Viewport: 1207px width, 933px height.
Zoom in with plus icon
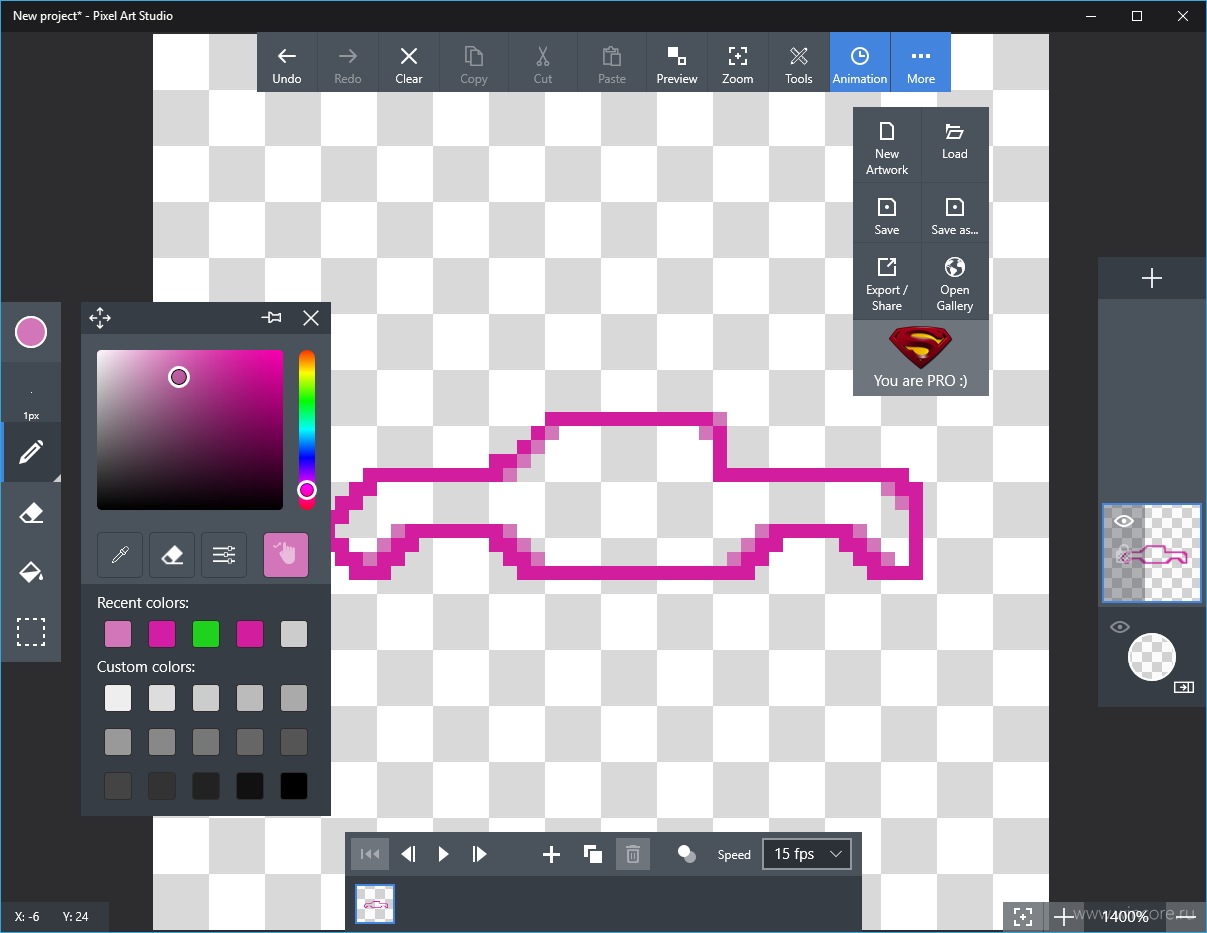pyautogui.click(x=1063, y=916)
